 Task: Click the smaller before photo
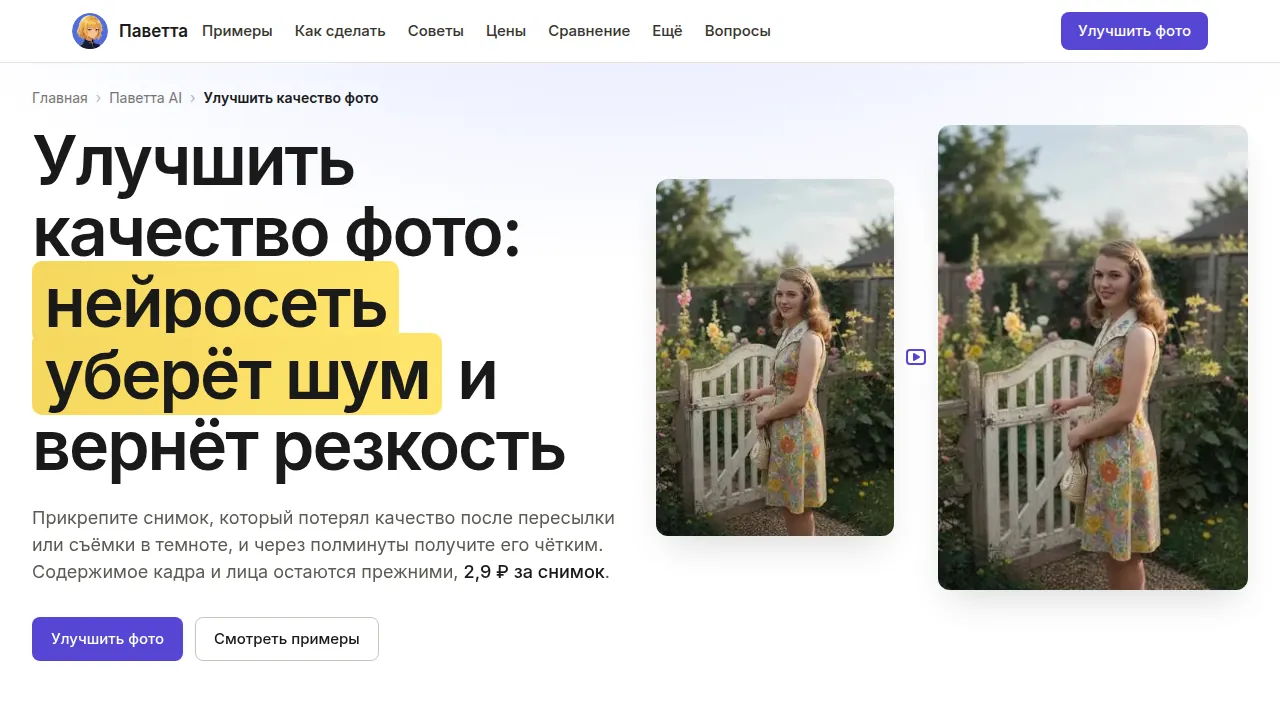[775, 357]
